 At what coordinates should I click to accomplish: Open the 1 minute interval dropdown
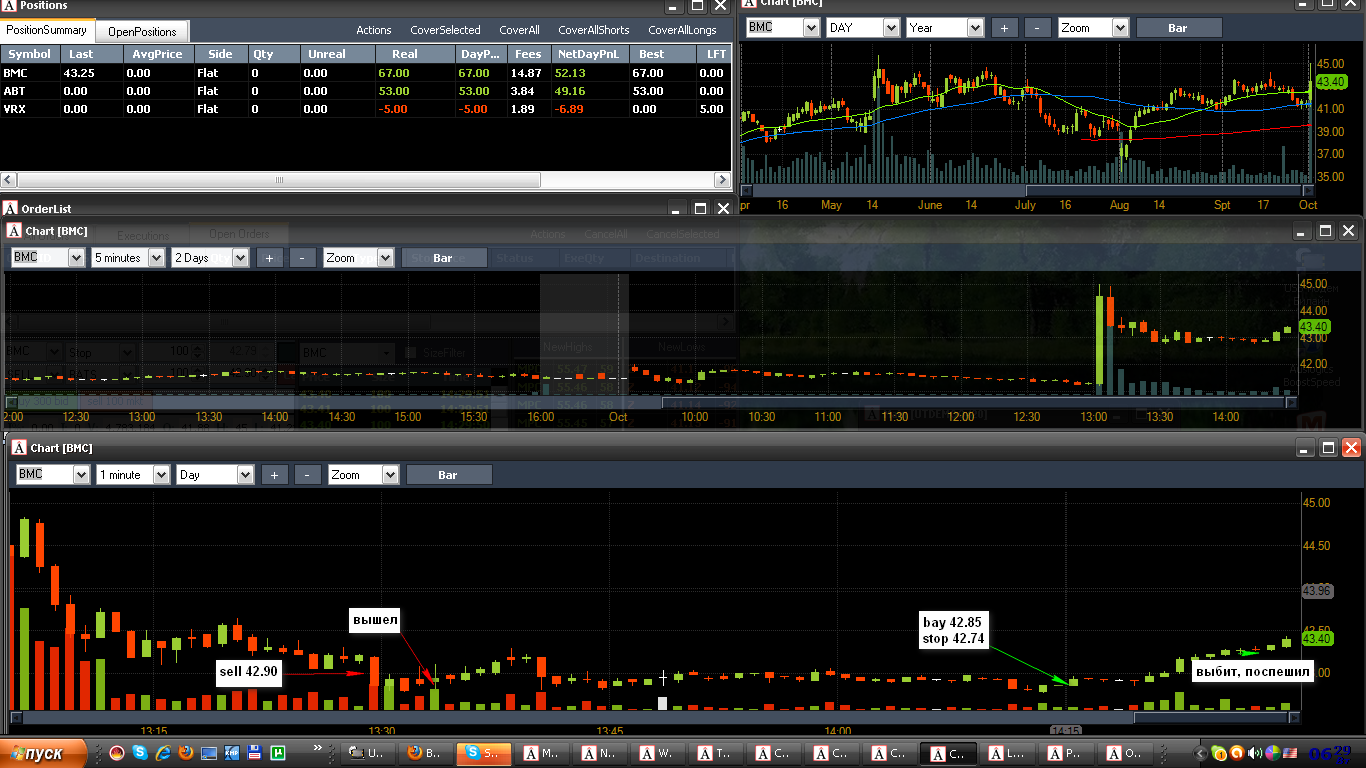pos(133,475)
